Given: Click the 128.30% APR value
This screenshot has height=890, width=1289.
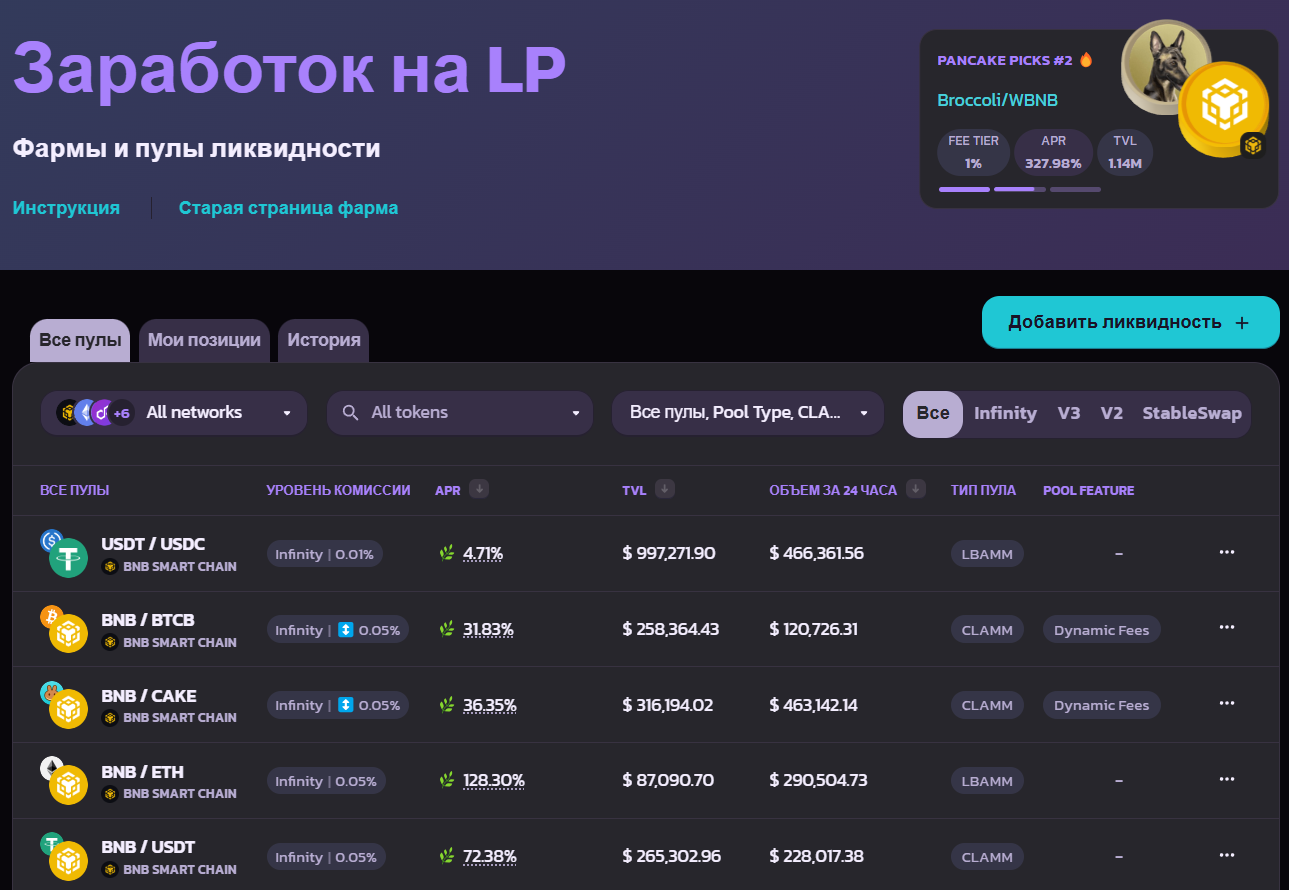Looking at the screenshot, I should coord(494,781).
